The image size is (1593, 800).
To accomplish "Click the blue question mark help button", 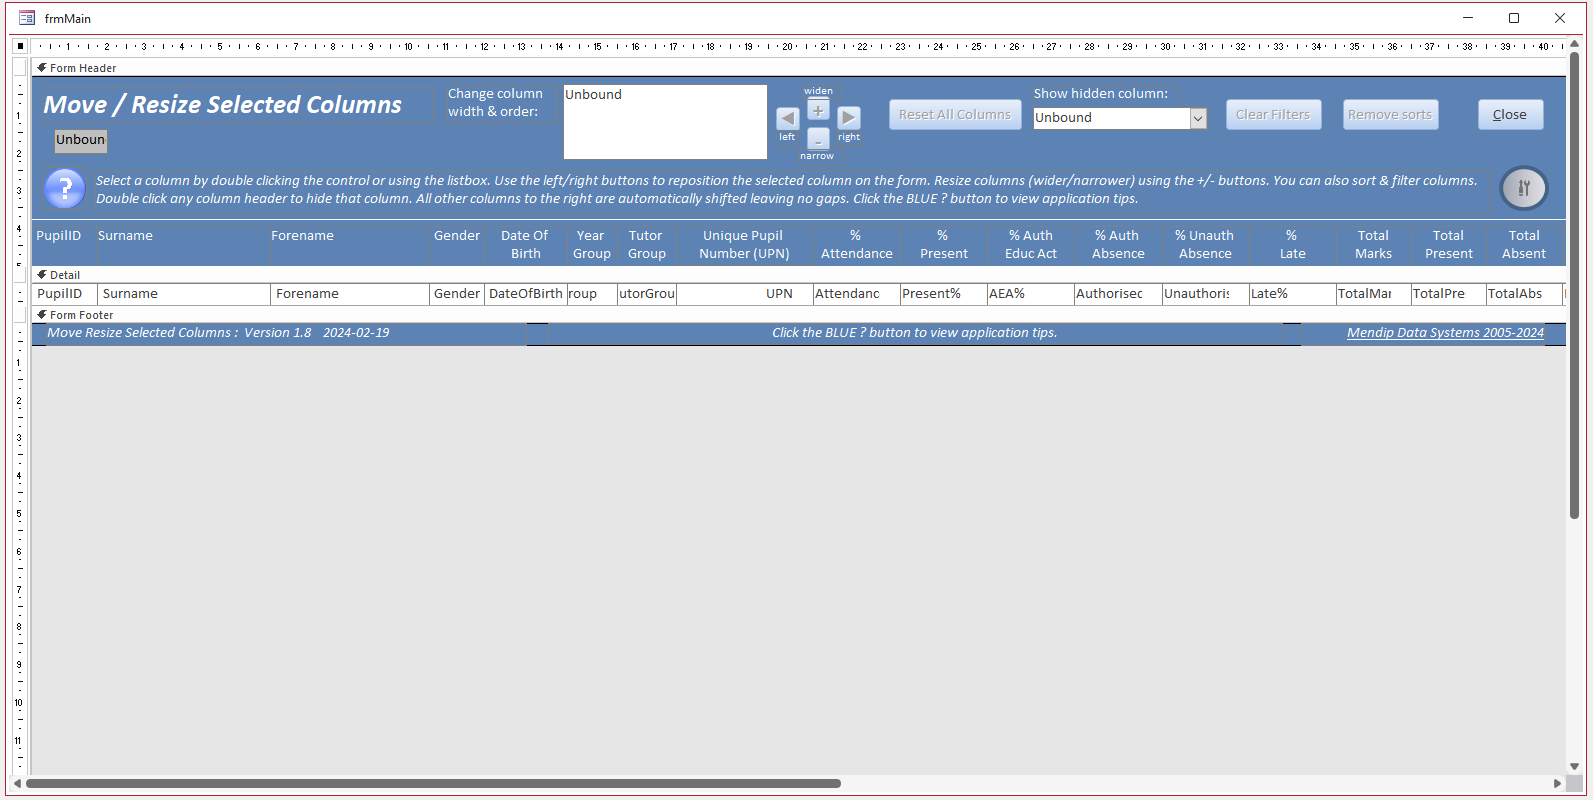I will pos(65,188).
